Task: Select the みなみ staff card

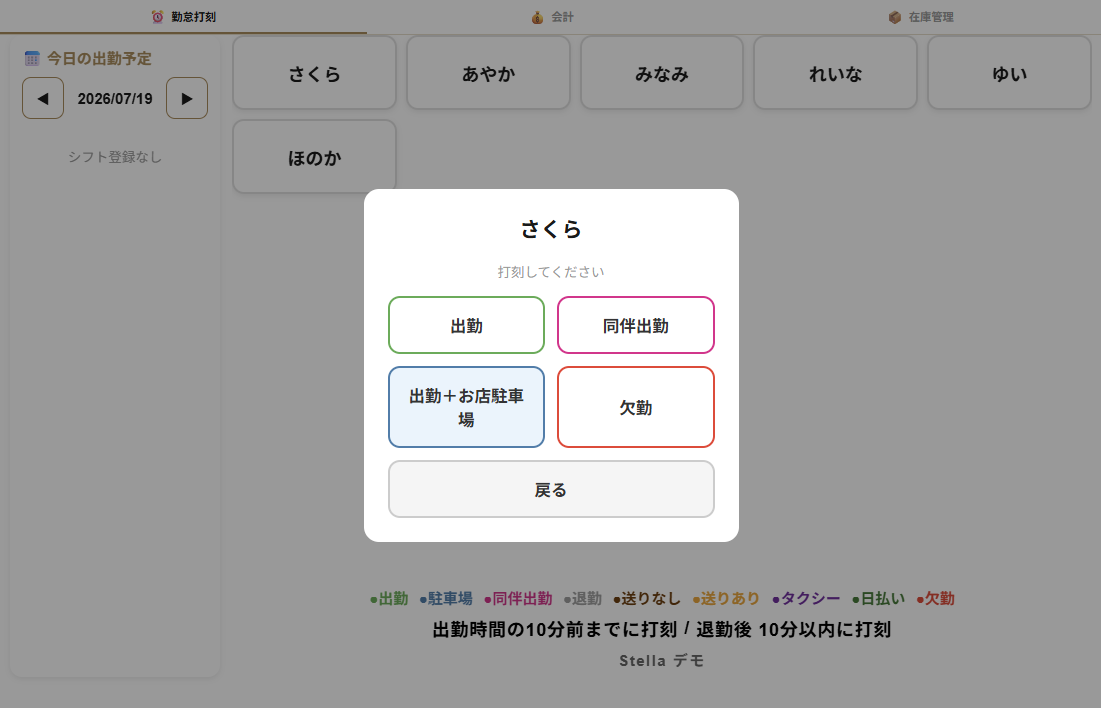Action: coord(661,73)
